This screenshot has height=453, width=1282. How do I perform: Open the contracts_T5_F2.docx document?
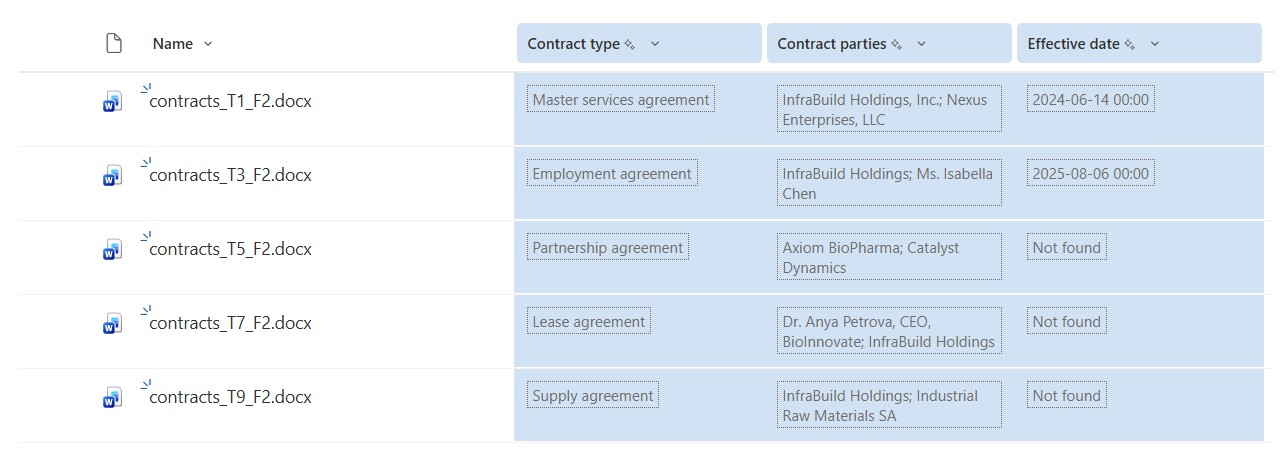click(230, 249)
